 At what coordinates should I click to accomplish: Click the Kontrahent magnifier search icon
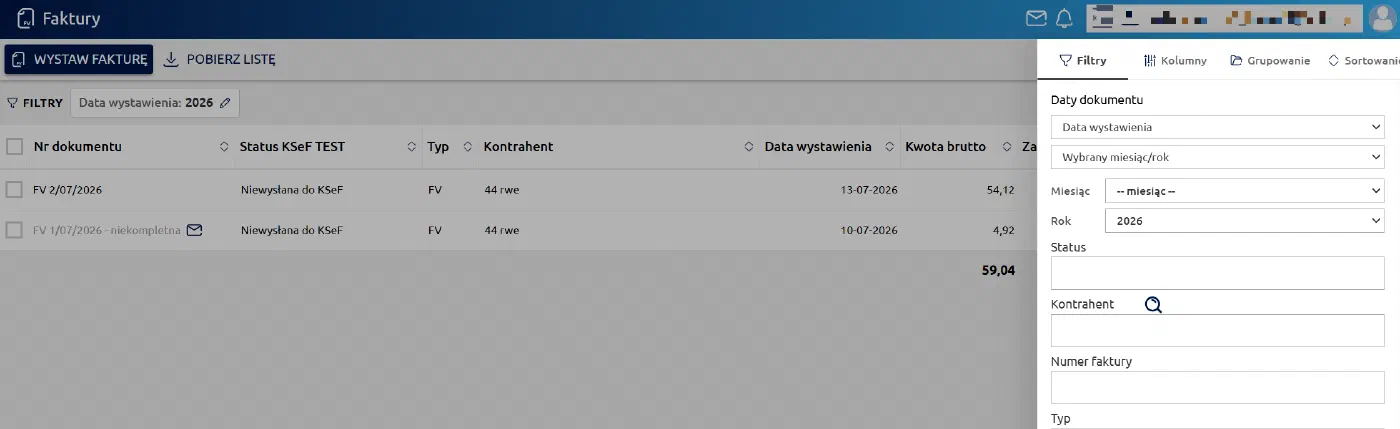(1153, 305)
